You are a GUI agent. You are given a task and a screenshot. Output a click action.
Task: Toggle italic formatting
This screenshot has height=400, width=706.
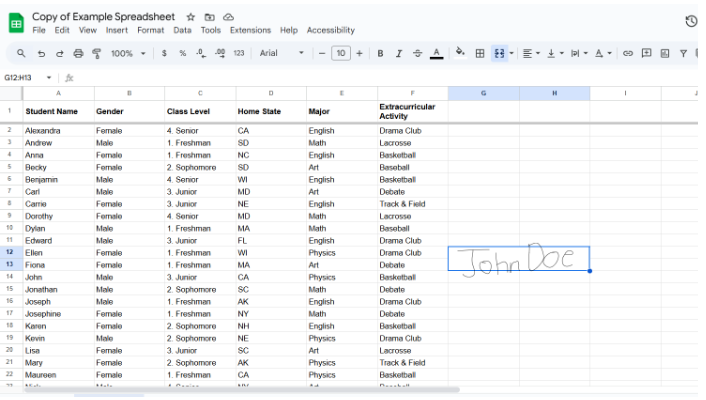(x=399, y=53)
